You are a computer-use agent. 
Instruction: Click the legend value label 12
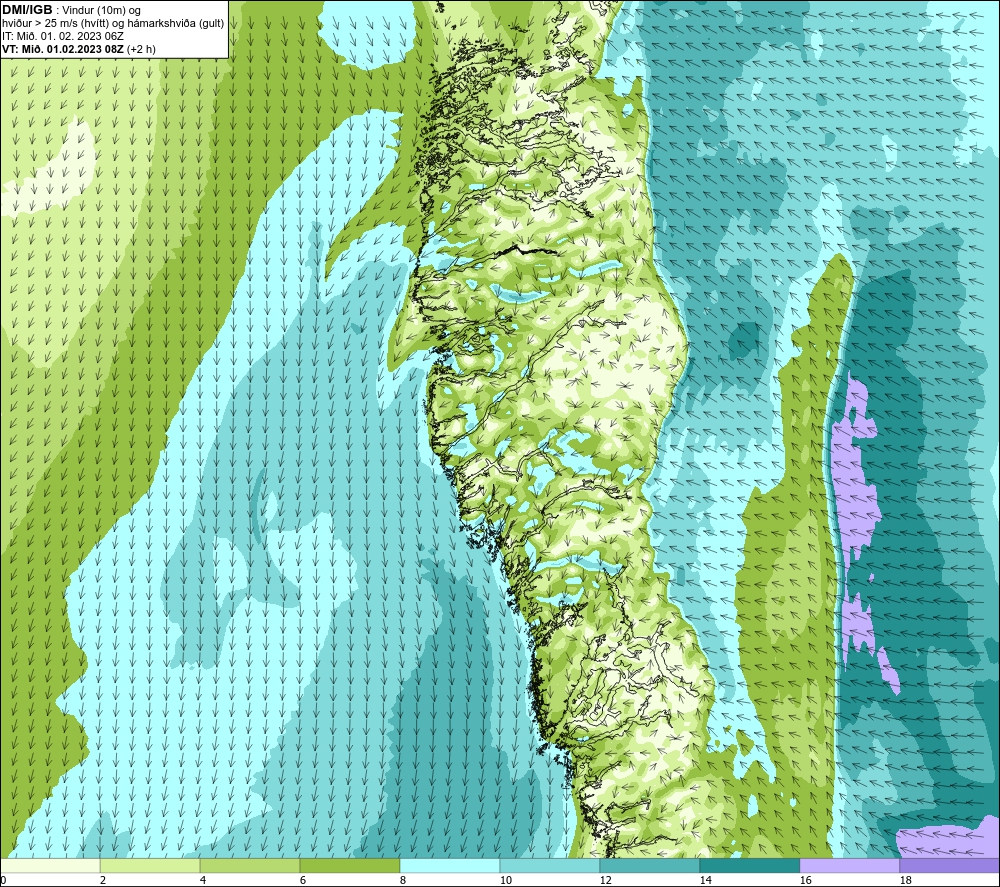point(605,880)
